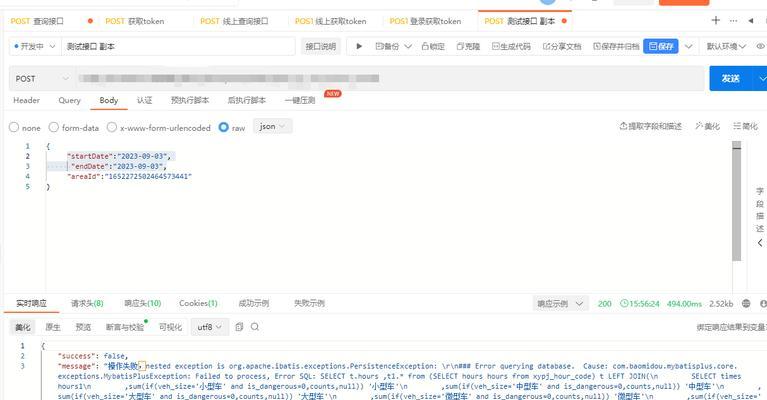Click the 备份 backup icon
The height and width of the screenshot is (400, 767).
(x=379, y=46)
